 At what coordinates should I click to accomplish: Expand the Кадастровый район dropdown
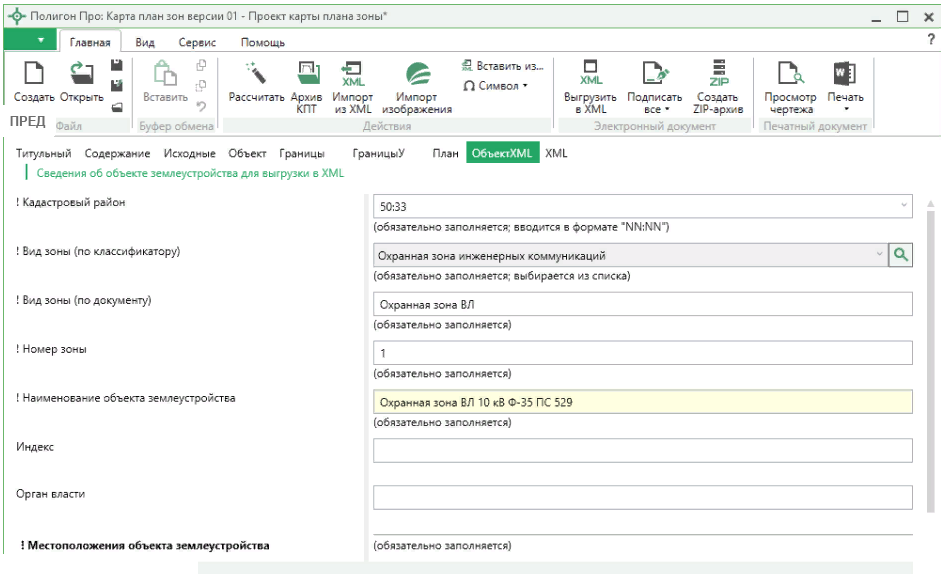click(x=904, y=206)
